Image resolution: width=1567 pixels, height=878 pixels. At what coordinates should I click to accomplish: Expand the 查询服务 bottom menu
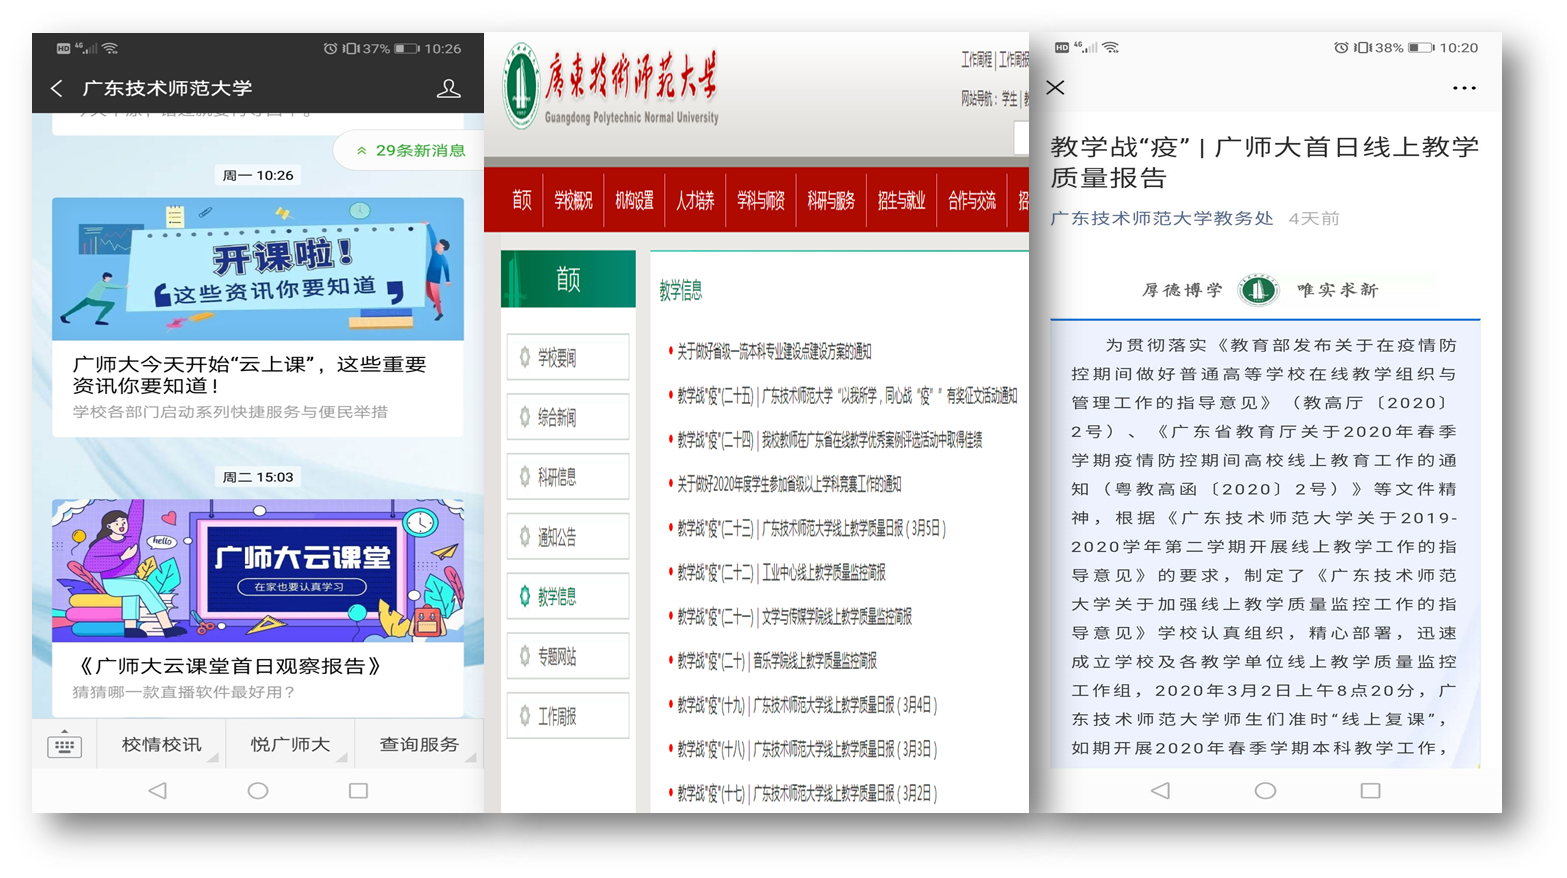point(419,745)
